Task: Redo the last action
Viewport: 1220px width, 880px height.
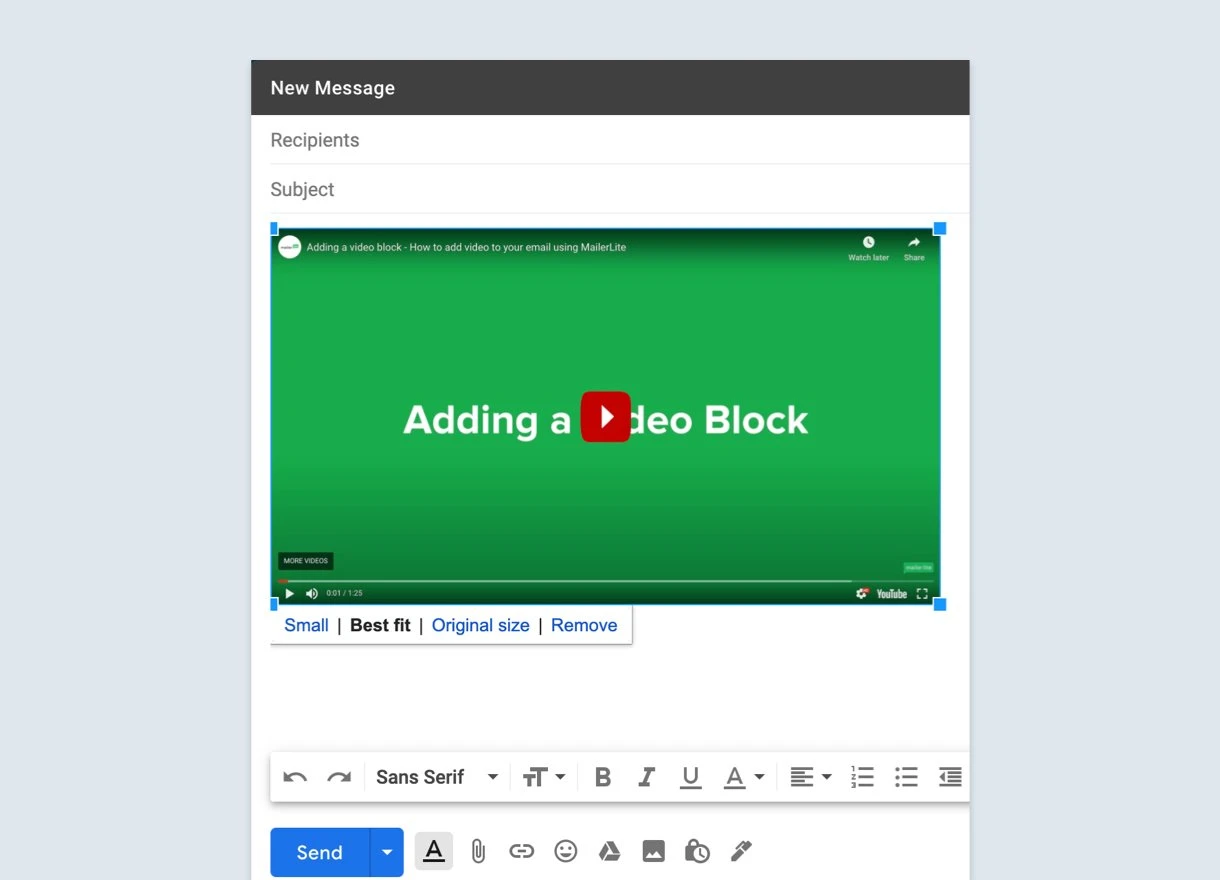Action: pos(339,777)
